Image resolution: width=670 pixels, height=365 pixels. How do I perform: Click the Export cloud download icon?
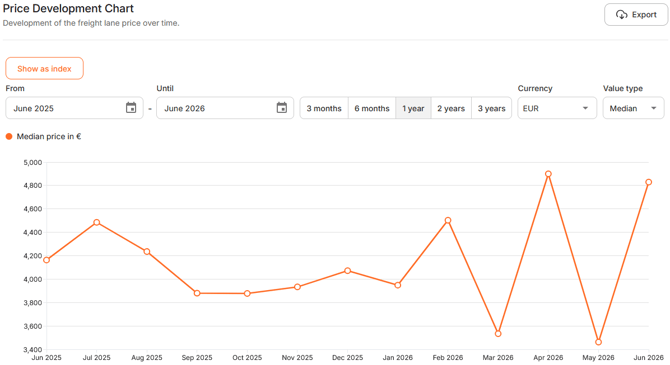click(621, 15)
